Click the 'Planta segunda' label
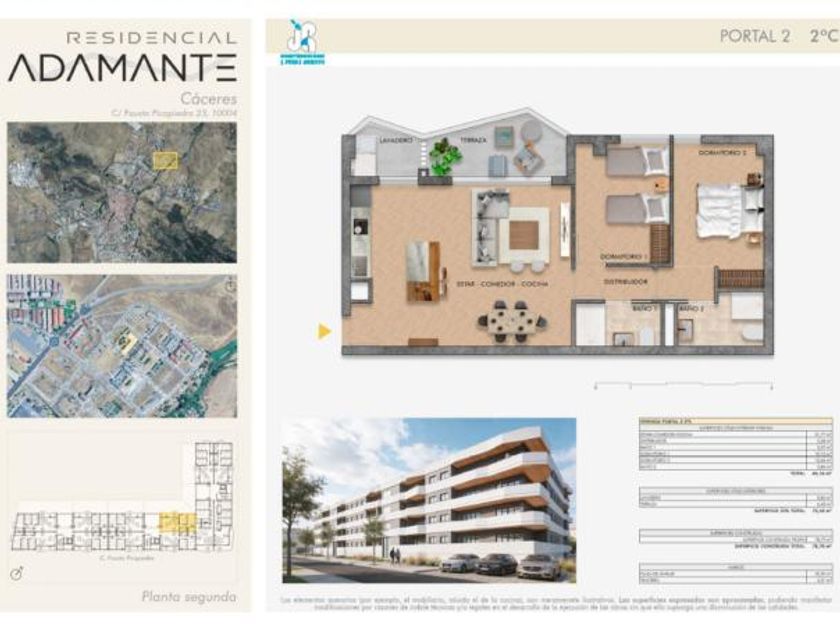 189,596
